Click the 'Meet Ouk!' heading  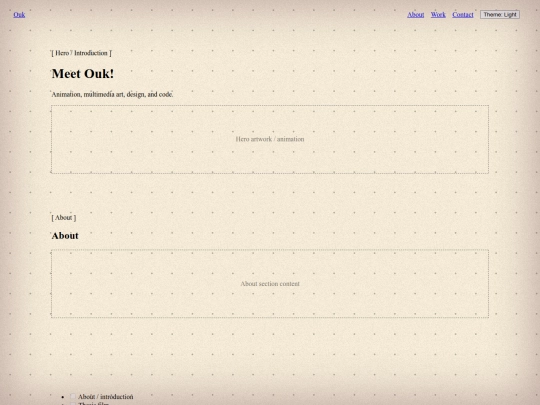[x=83, y=74]
